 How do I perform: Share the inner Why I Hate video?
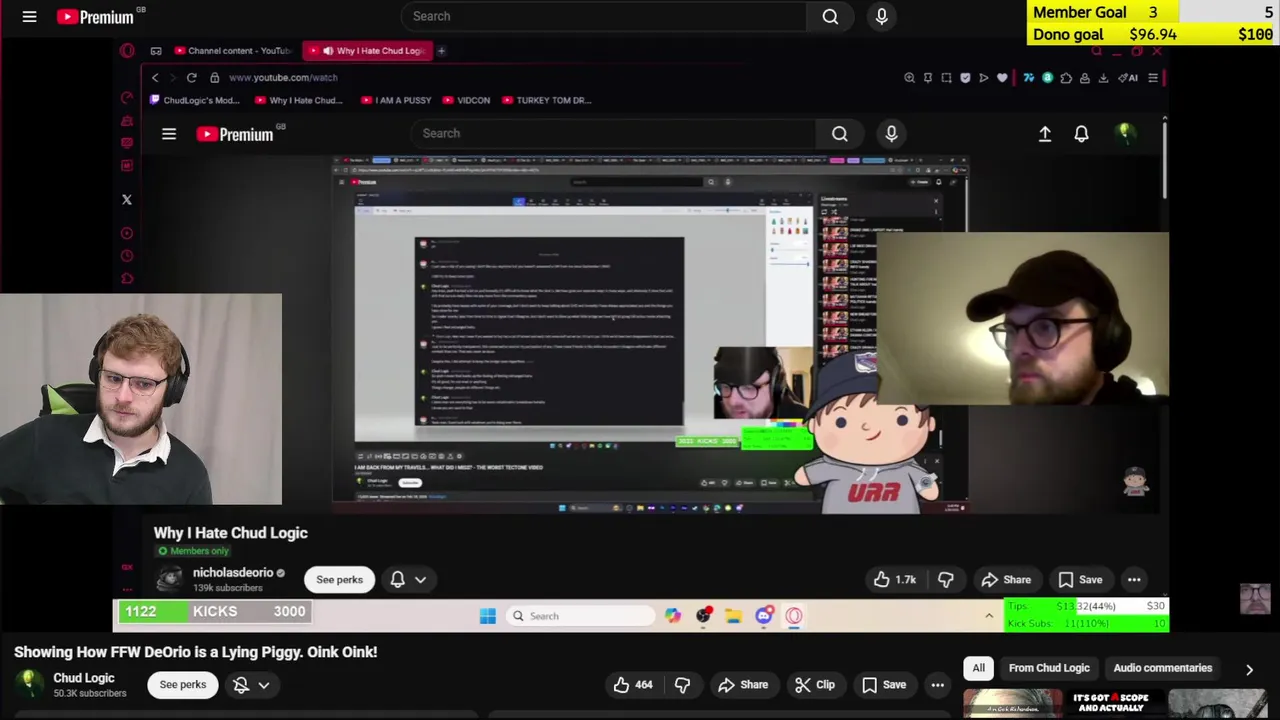point(1006,580)
